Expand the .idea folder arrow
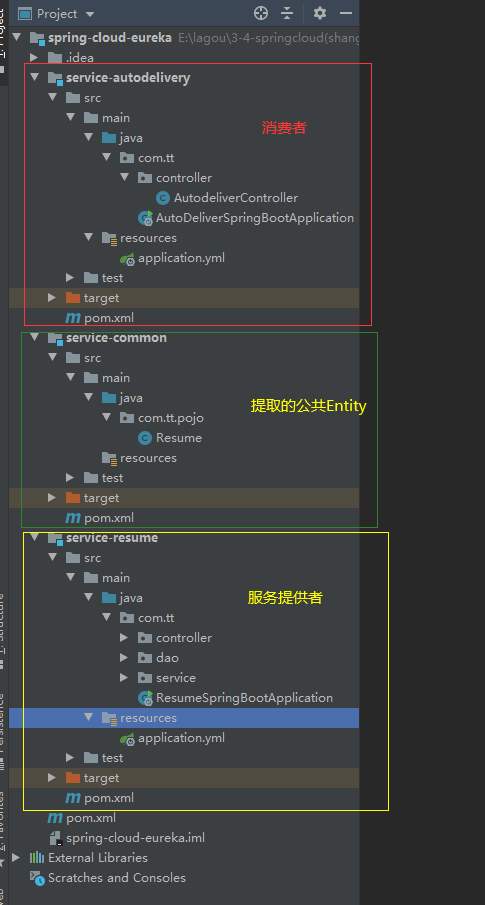This screenshot has height=905, width=485. point(34,57)
